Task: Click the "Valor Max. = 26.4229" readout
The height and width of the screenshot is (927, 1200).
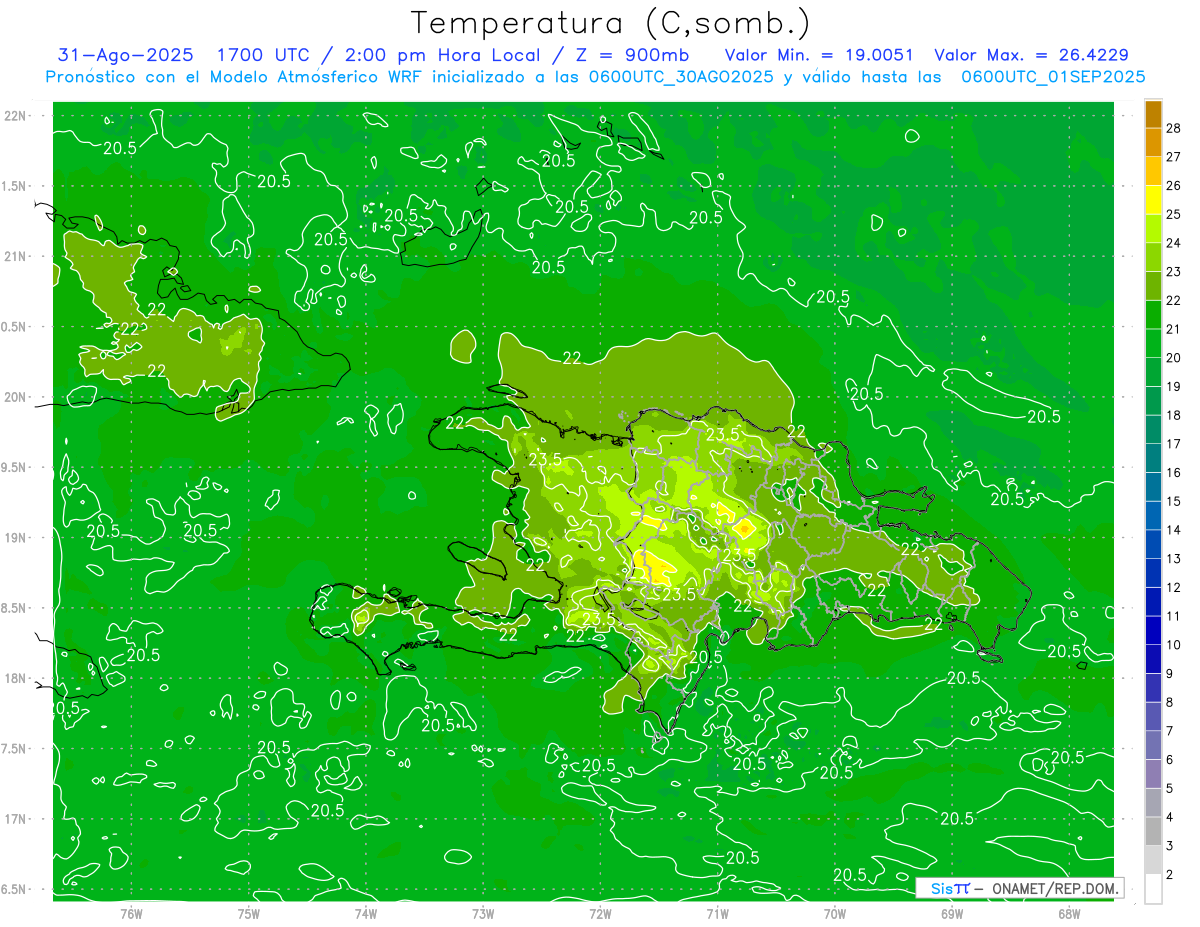Action: tap(1031, 55)
